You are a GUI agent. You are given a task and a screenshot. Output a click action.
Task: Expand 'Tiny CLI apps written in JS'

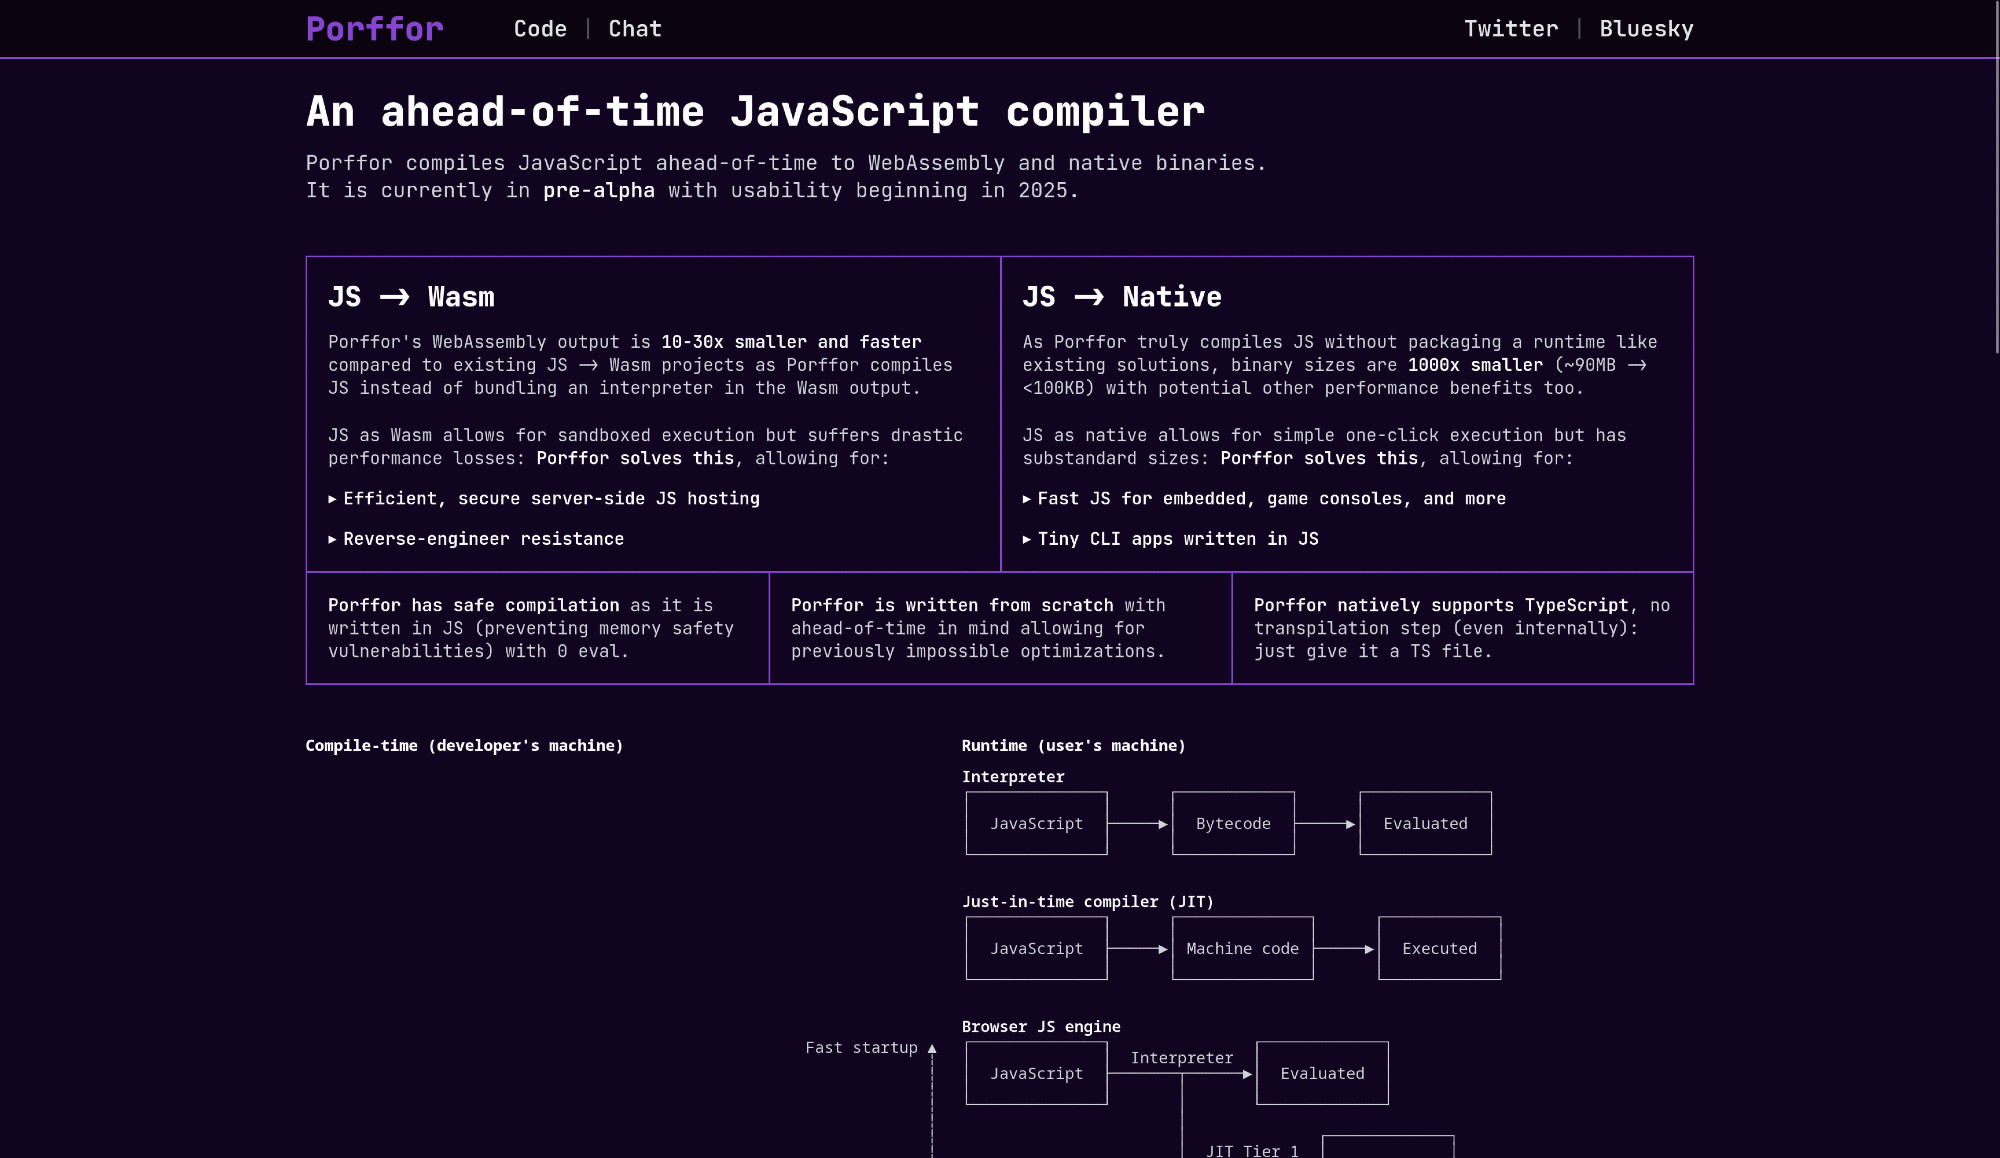(x=1171, y=539)
